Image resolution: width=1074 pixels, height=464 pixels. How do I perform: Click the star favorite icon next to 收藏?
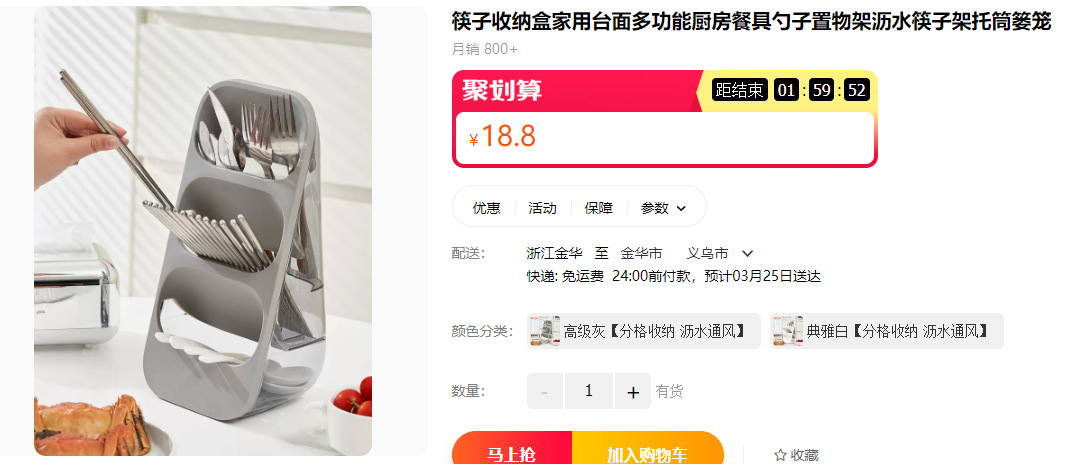click(780, 455)
